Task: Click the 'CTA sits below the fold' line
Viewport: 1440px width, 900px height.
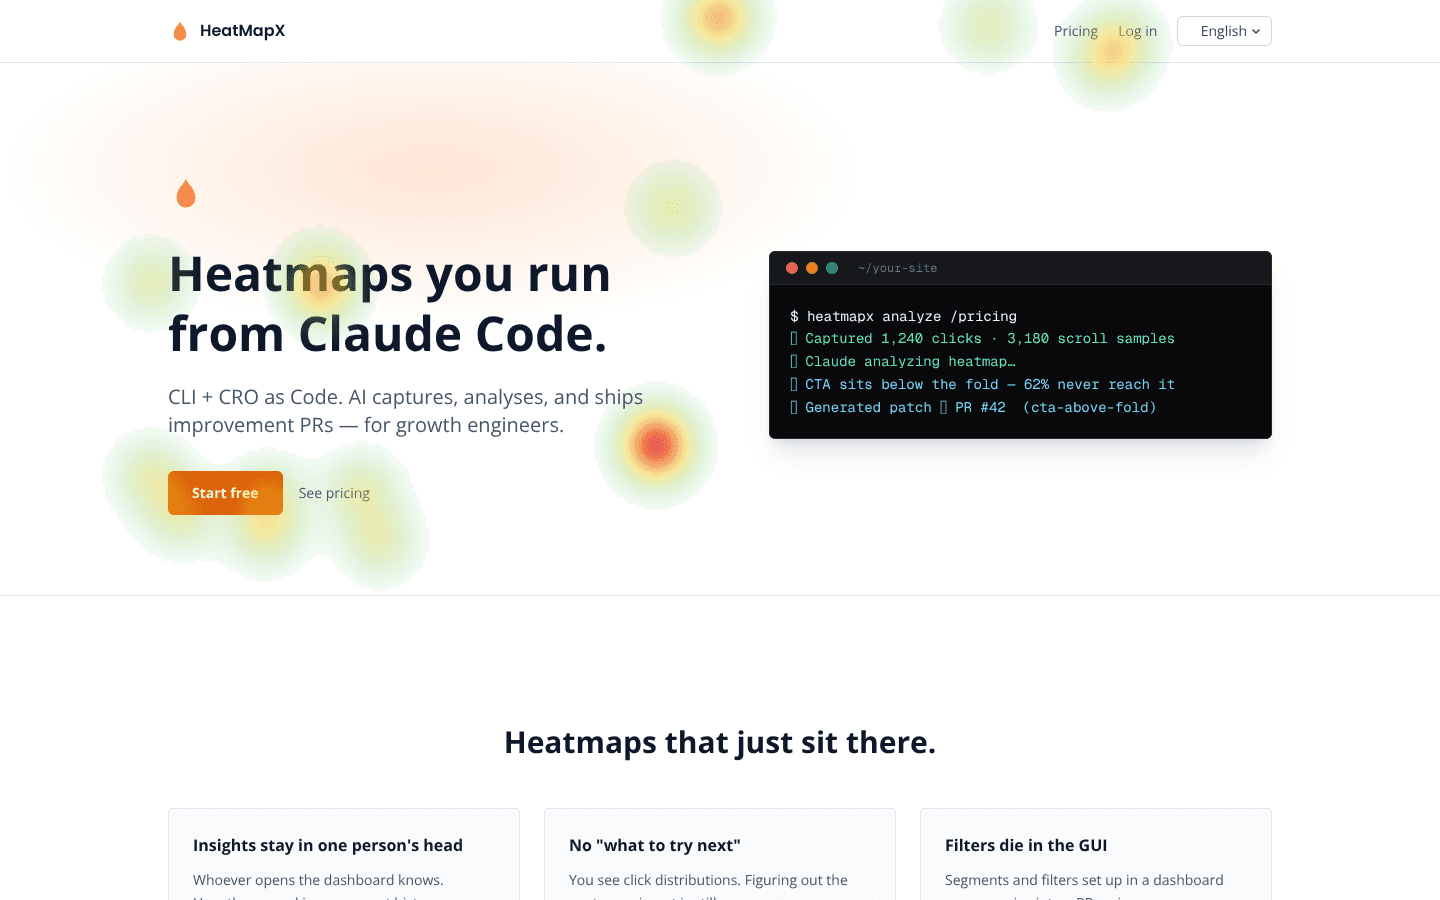Action: click(982, 385)
